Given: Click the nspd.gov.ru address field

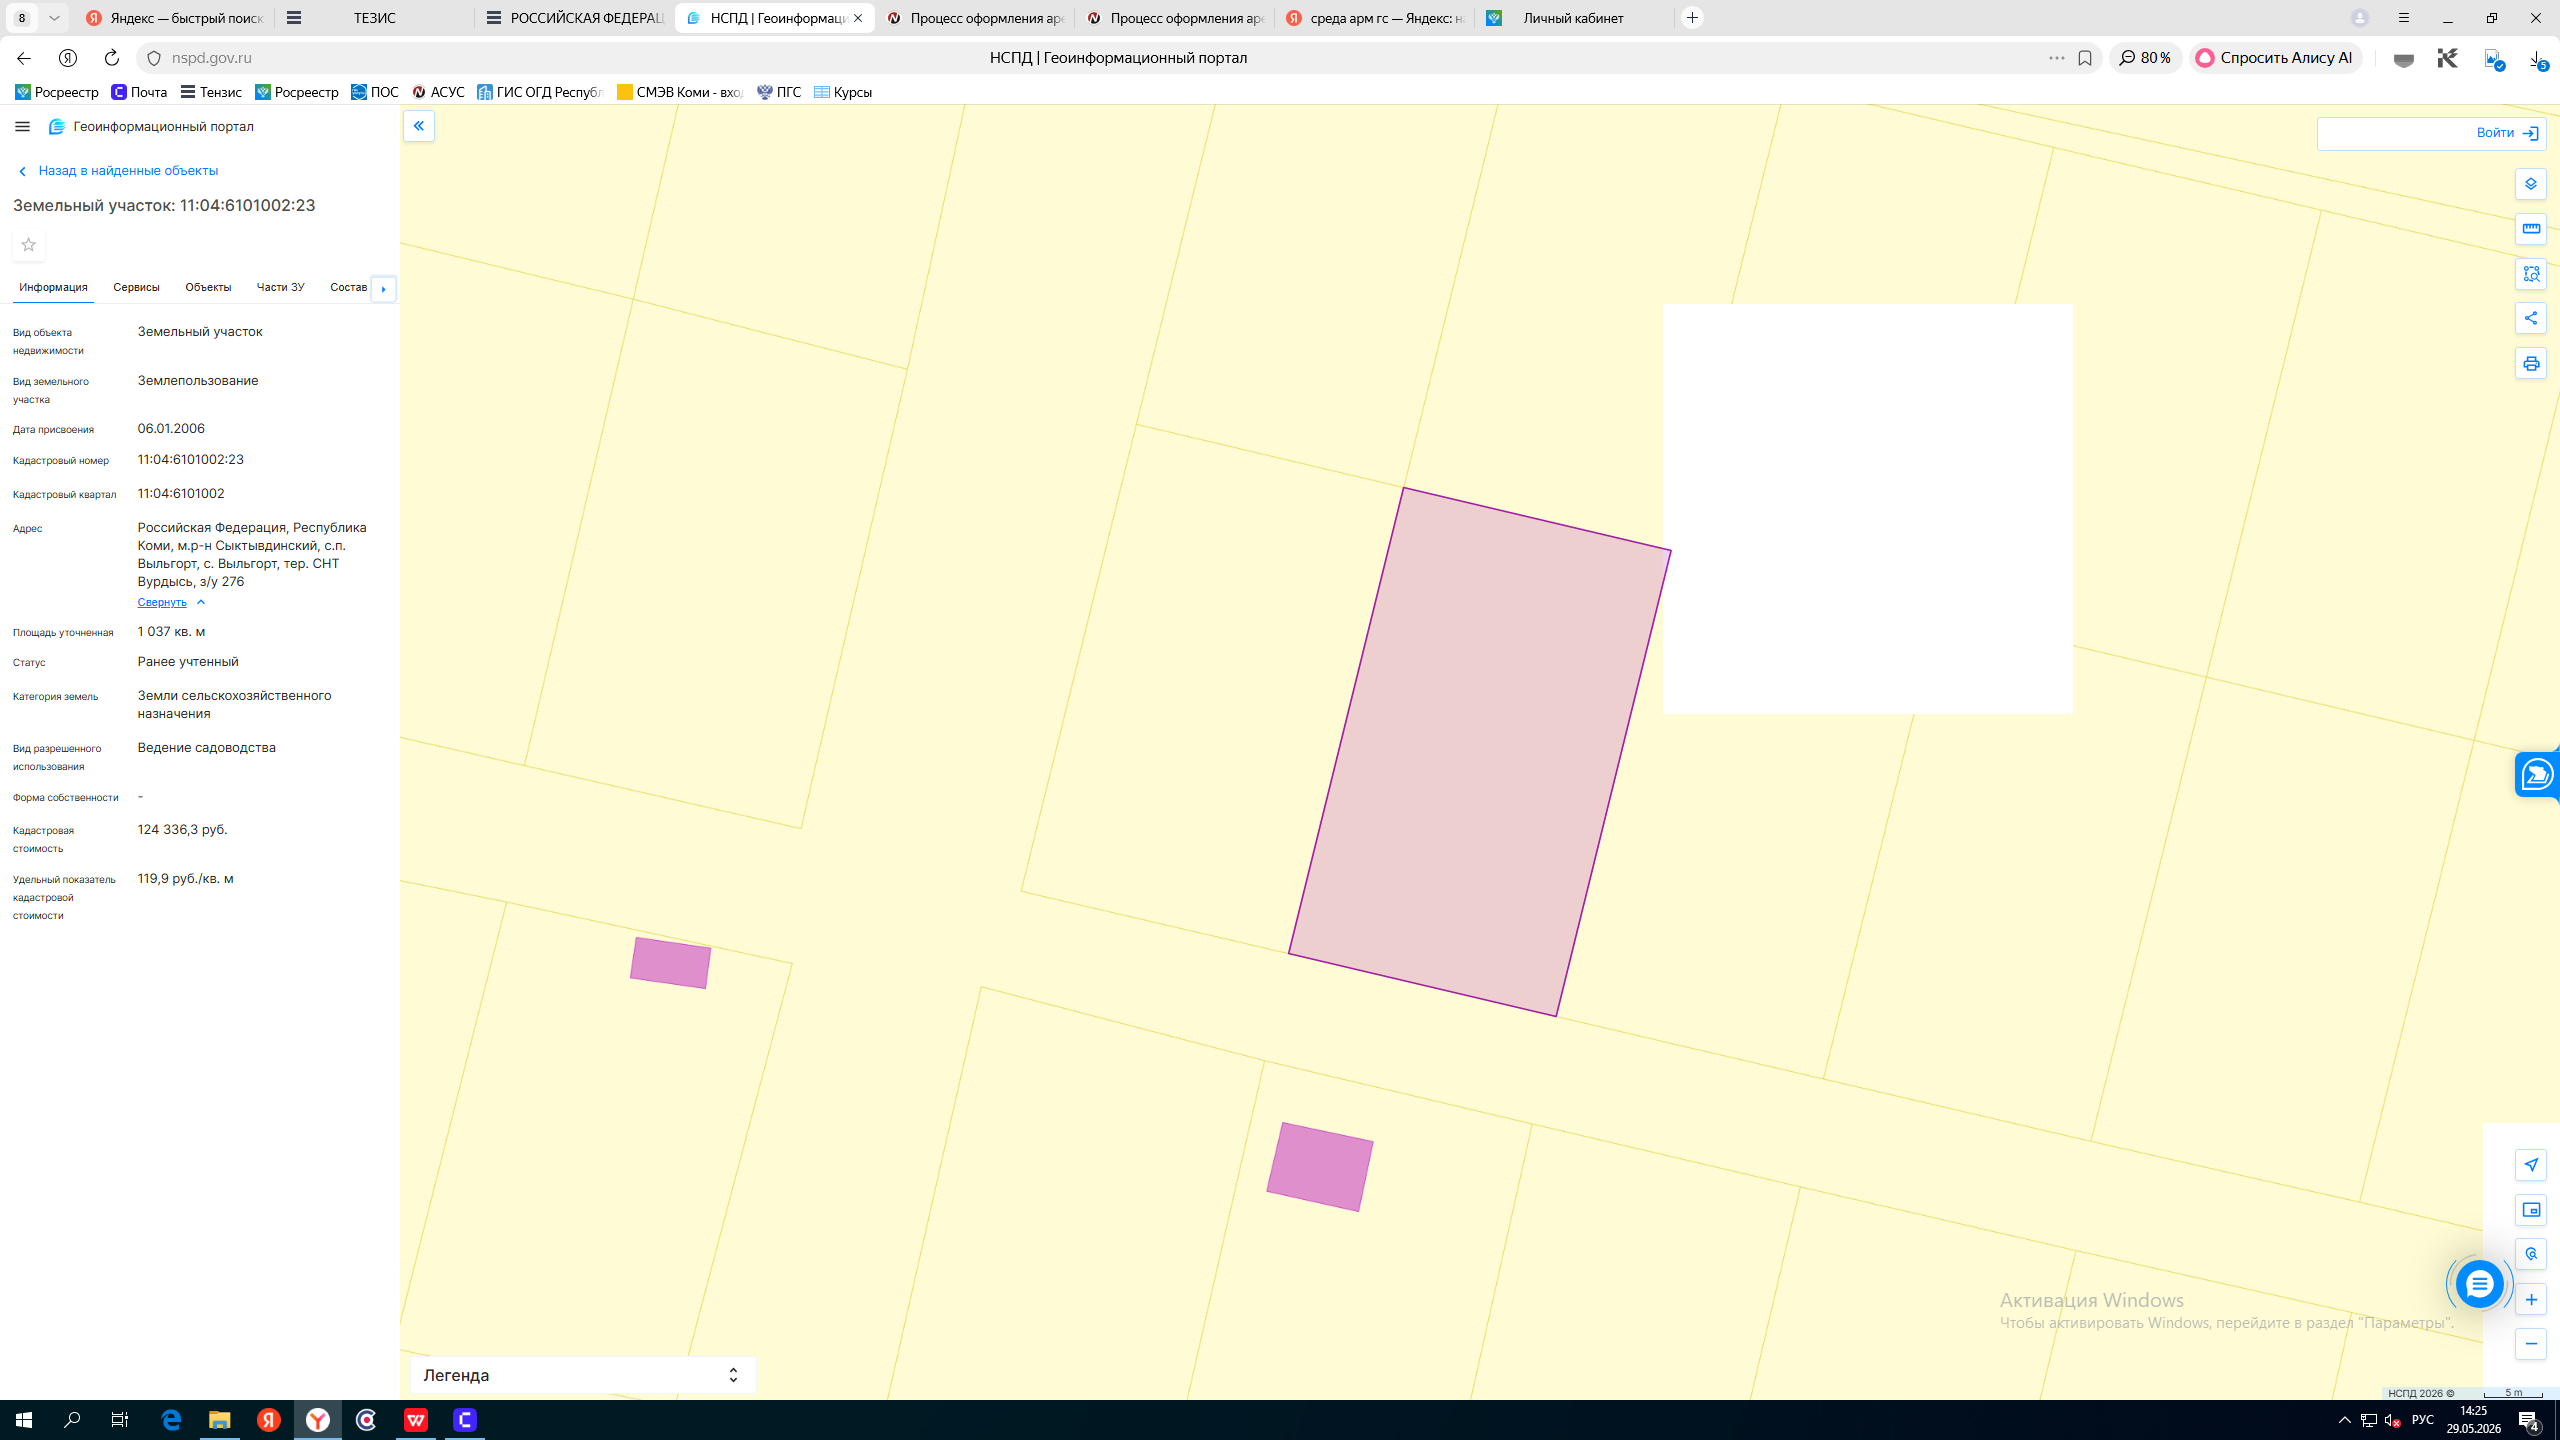Looking at the screenshot, I should 211,58.
